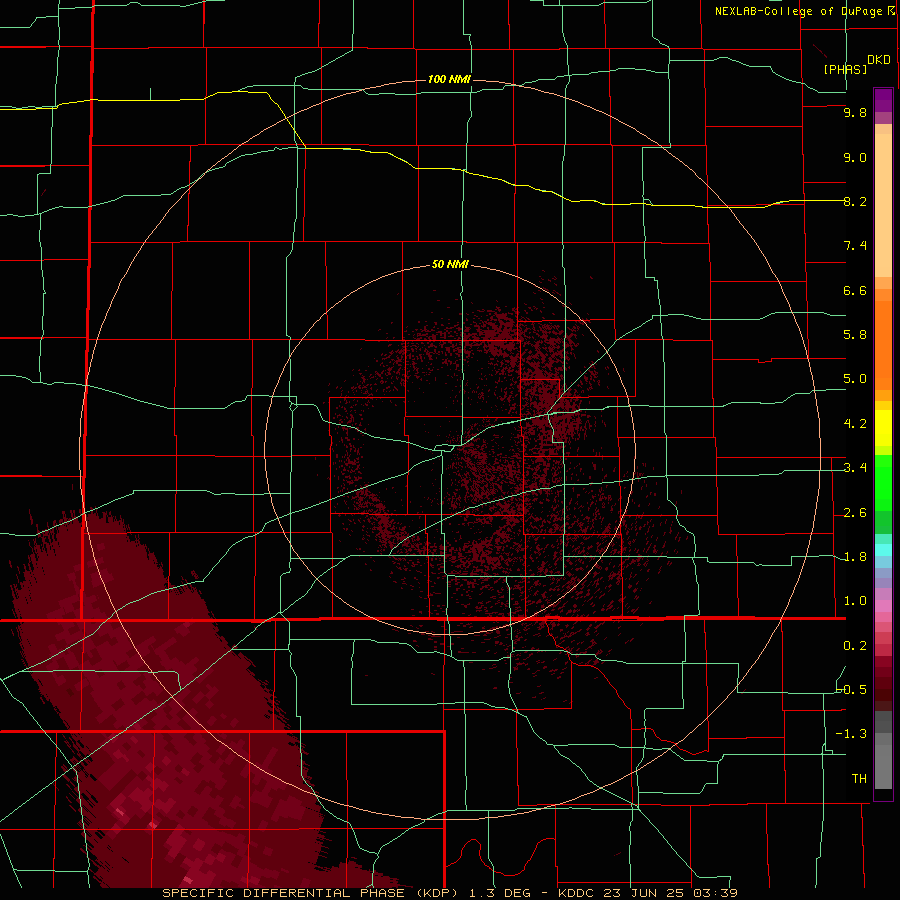Viewport: 900px width, 900px height.
Task: Click the DKD product code label
Action: pos(879,60)
